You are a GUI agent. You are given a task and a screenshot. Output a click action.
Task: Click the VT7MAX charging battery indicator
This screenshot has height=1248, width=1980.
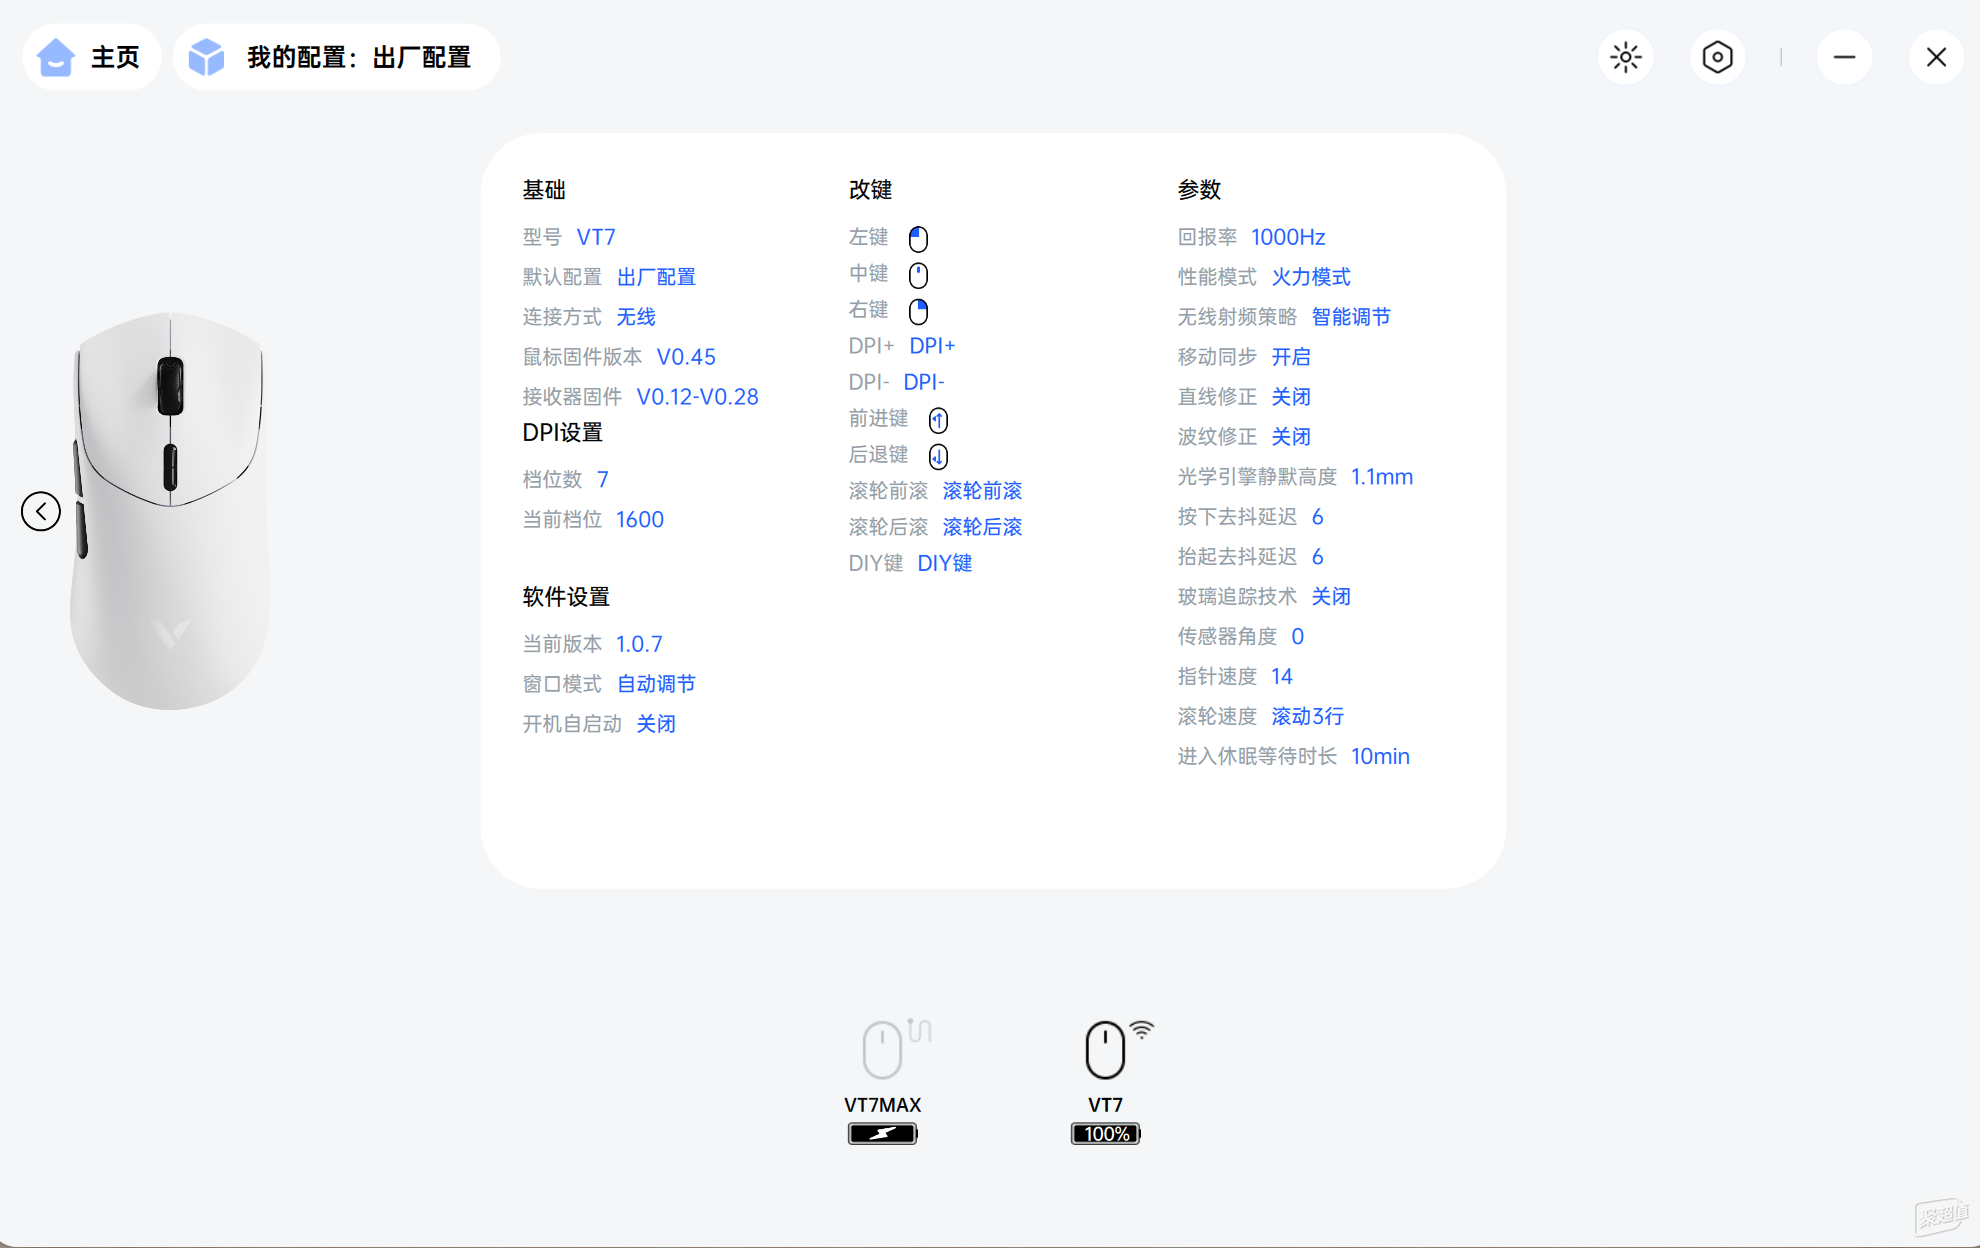pyautogui.click(x=882, y=1133)
